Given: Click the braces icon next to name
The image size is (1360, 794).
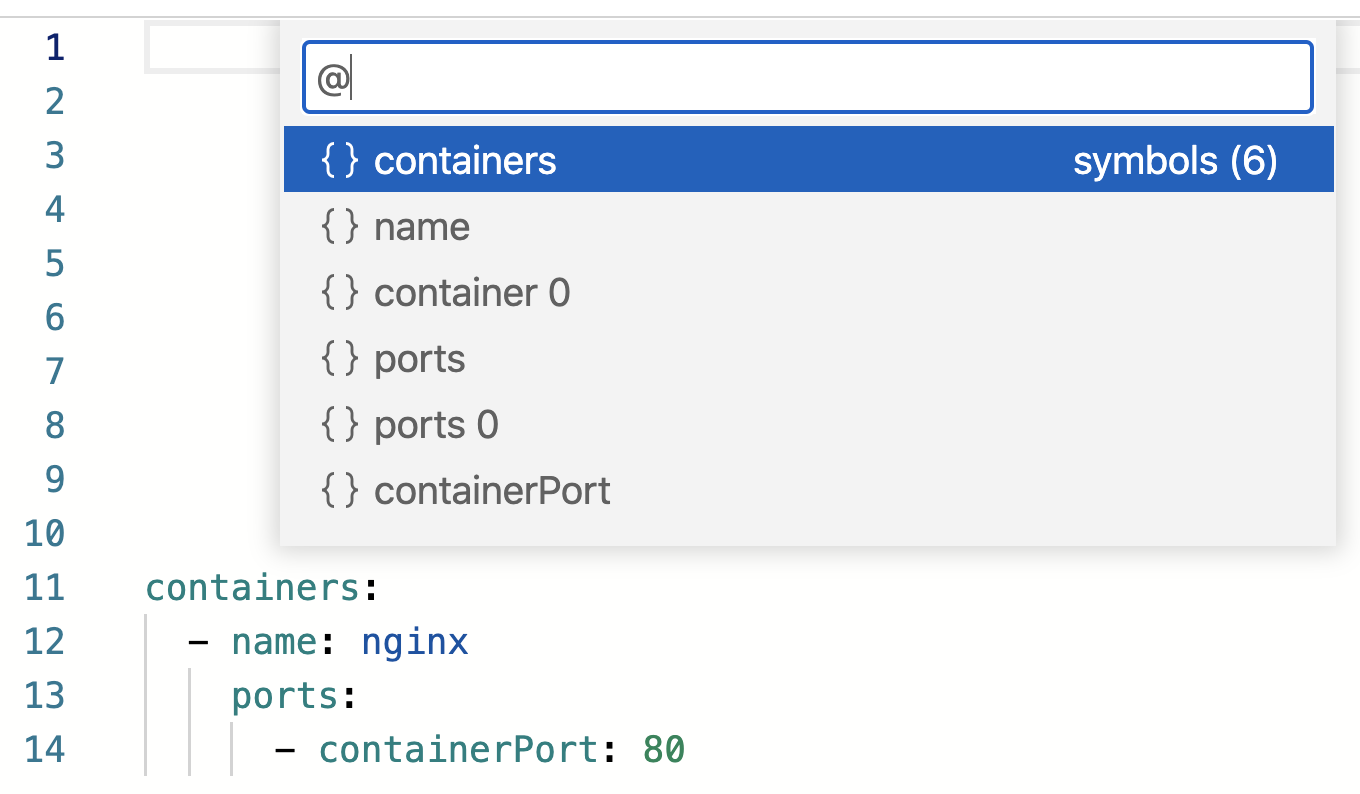Looking at the screenshot, I should [339, 227].
